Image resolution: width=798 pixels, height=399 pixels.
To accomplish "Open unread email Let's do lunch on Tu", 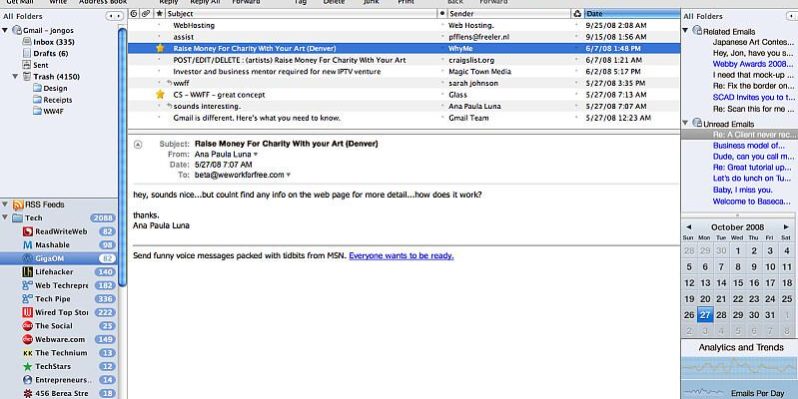I will point(752,178).
